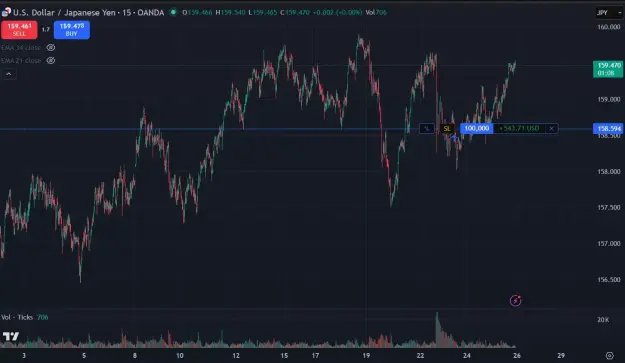This screenshot has height=363, width=625.
Task: Click the purple lightning flash icon
Action: click(515, 300)
